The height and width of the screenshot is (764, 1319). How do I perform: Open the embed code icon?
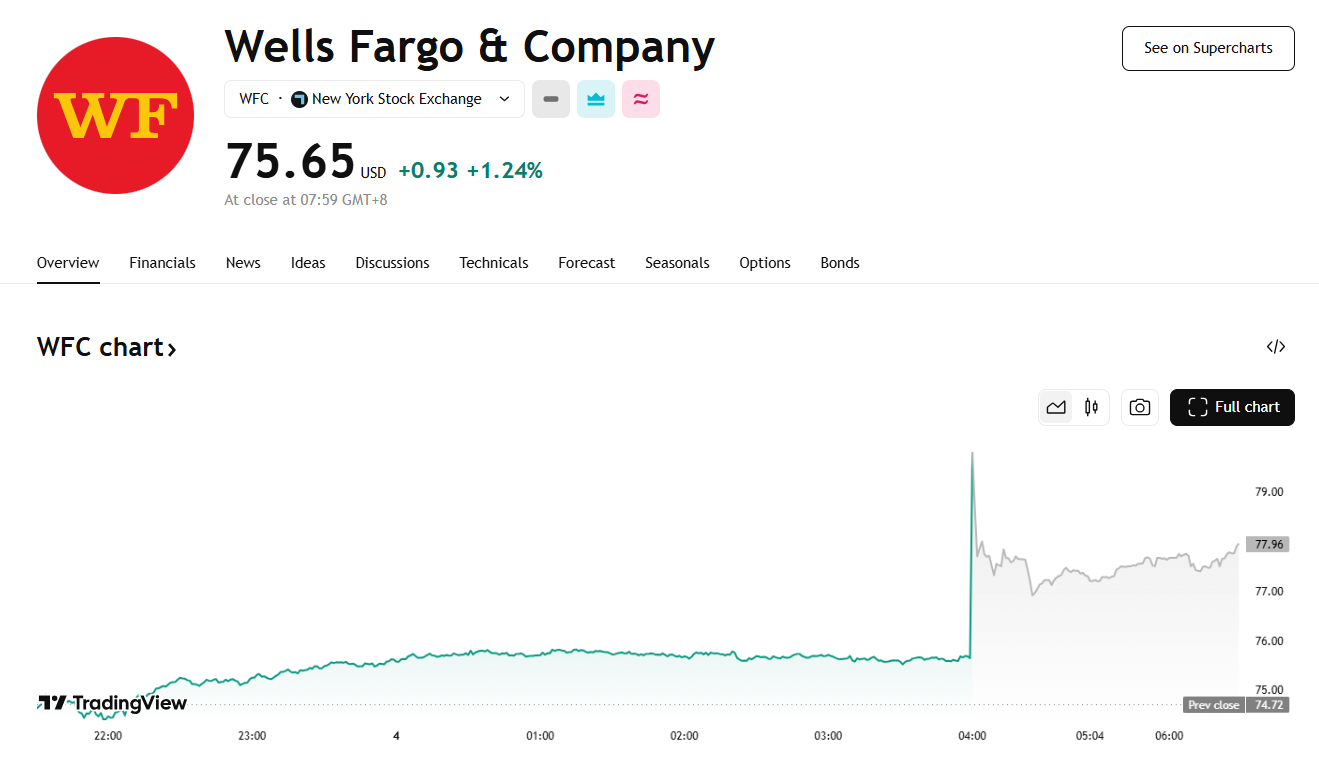(1275, 347)
